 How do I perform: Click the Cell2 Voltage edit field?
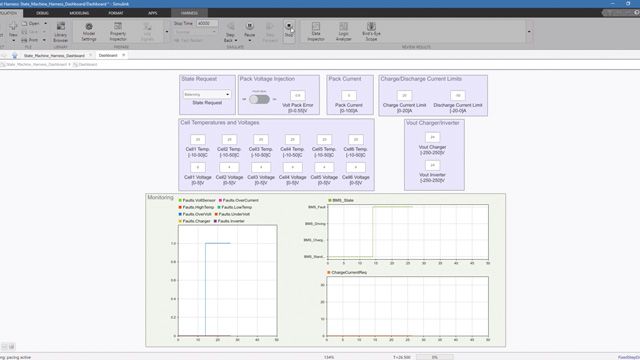(x=229, y=167)
